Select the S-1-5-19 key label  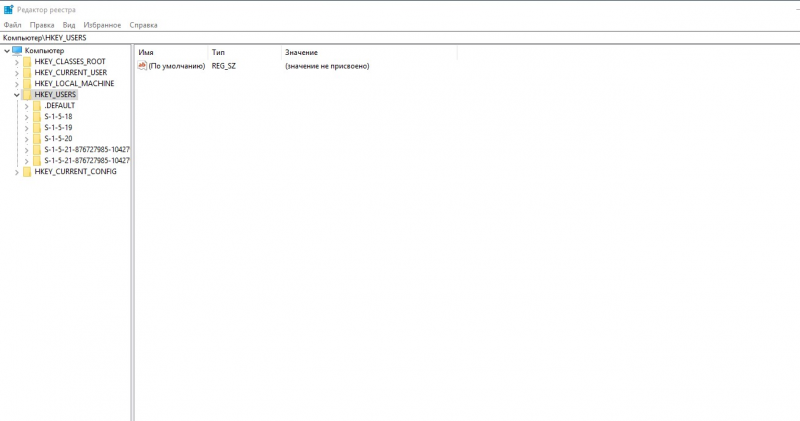pyautogui.click(x=58, y=128)
